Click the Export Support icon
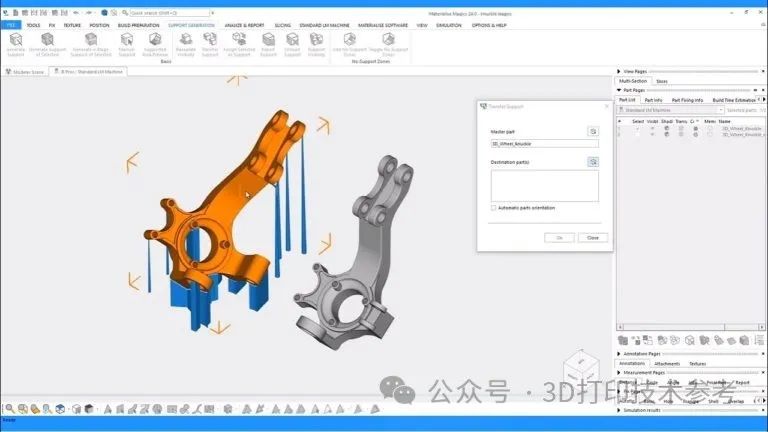768x432 pixels. coord(268,40)
